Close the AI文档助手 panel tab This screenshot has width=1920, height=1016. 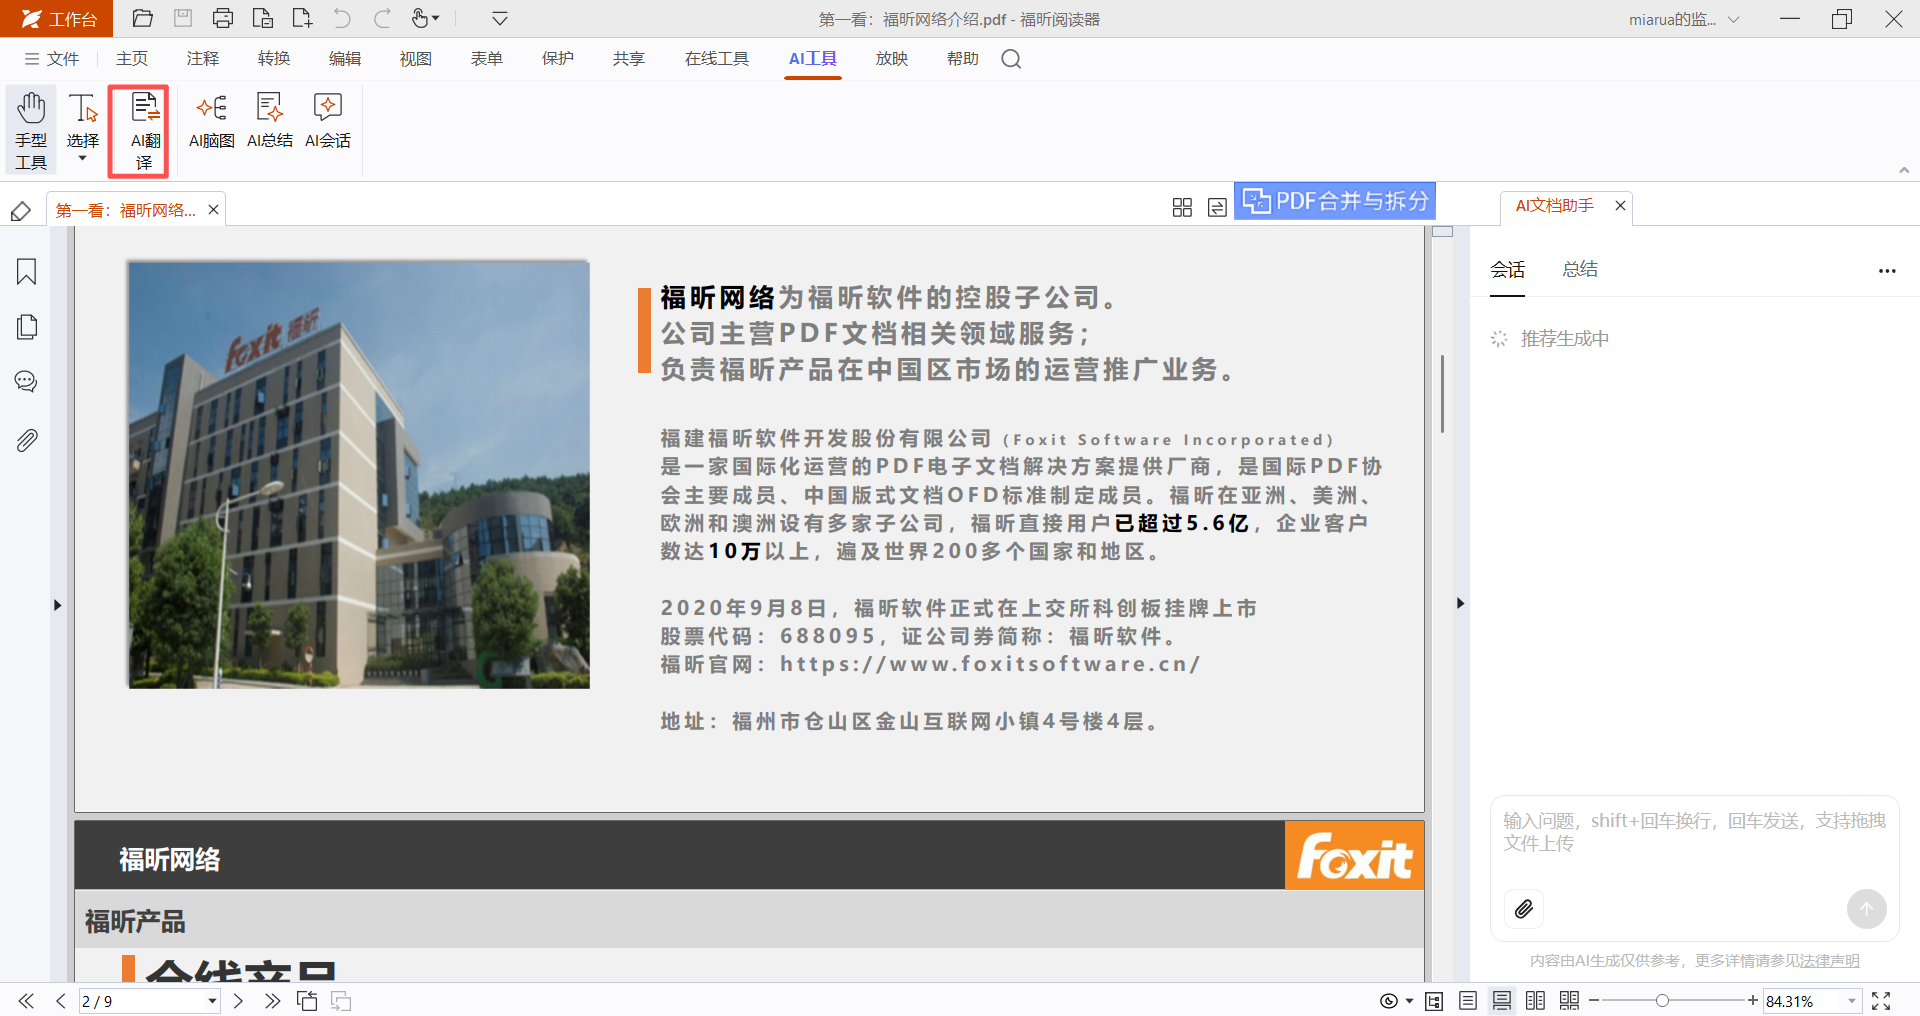[1620, 205]
